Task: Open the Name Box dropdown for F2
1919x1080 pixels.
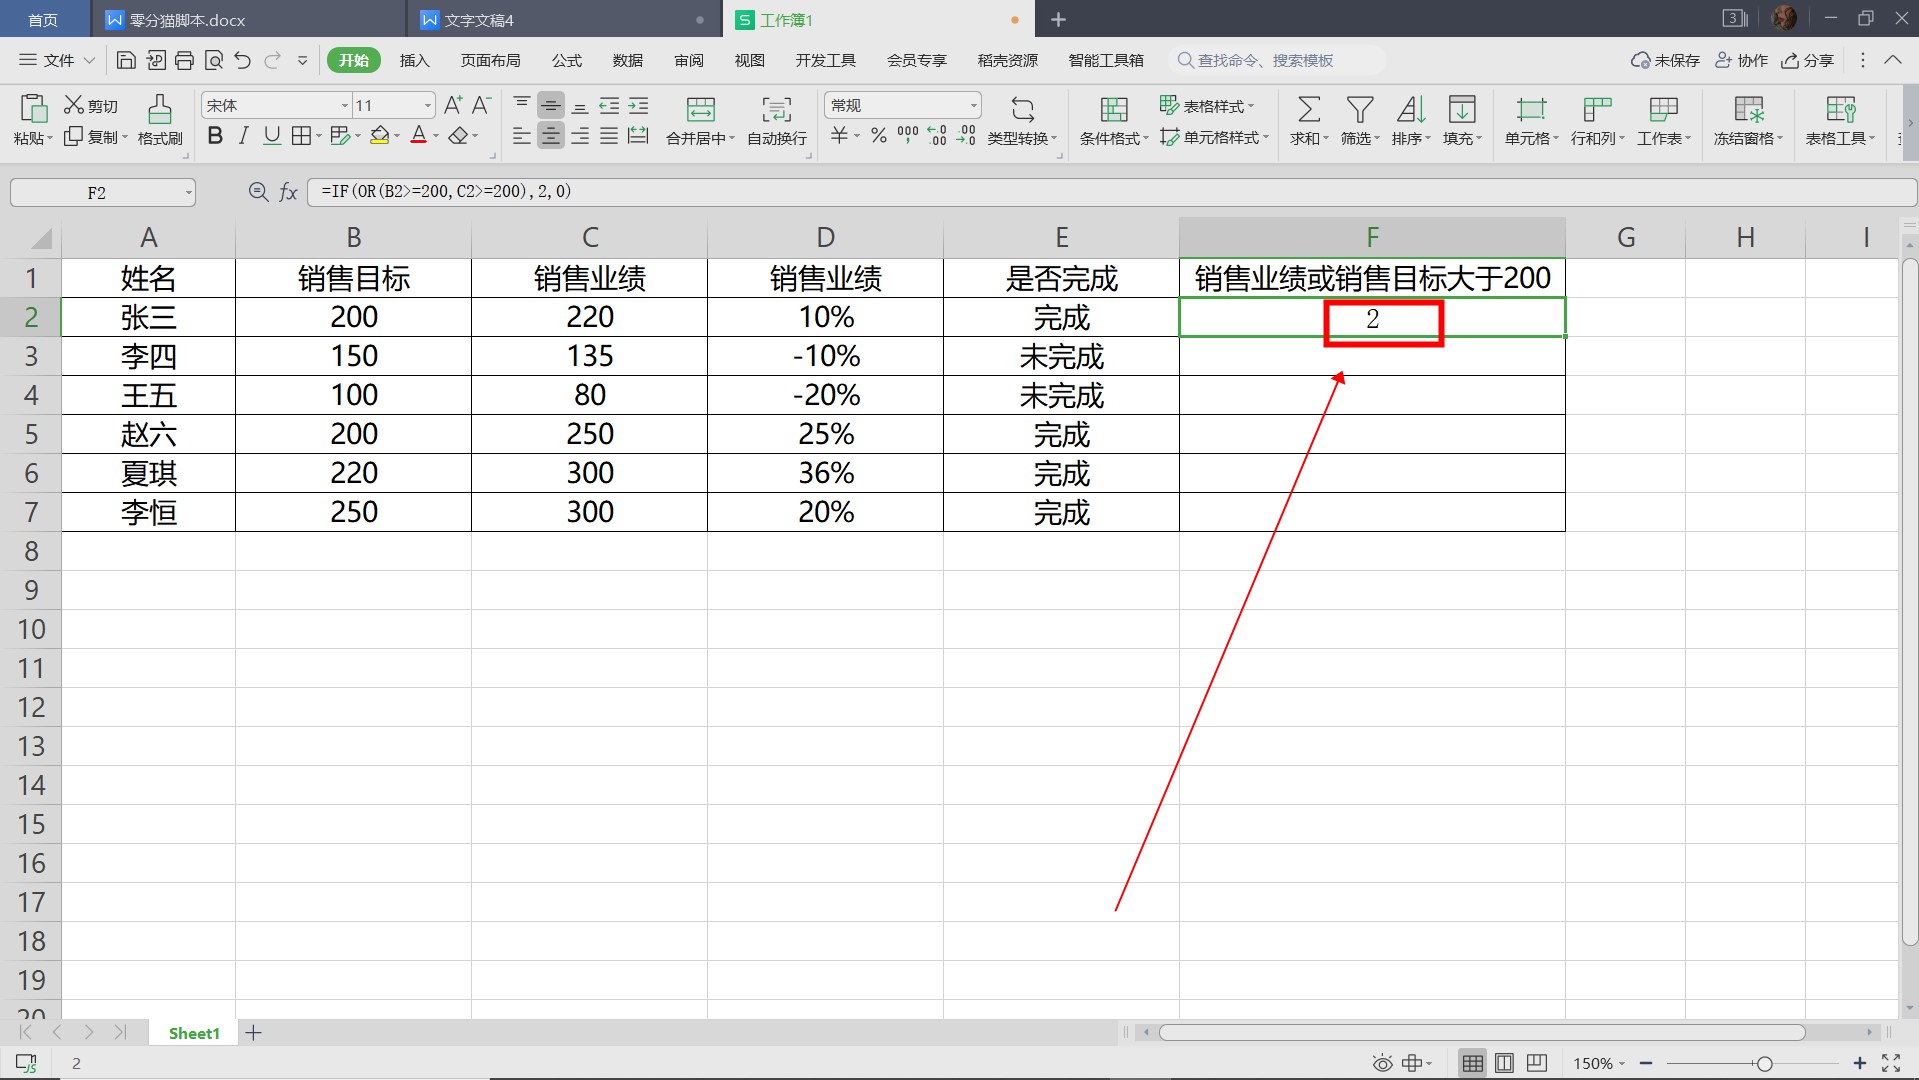Action: (x=188, y=193)
